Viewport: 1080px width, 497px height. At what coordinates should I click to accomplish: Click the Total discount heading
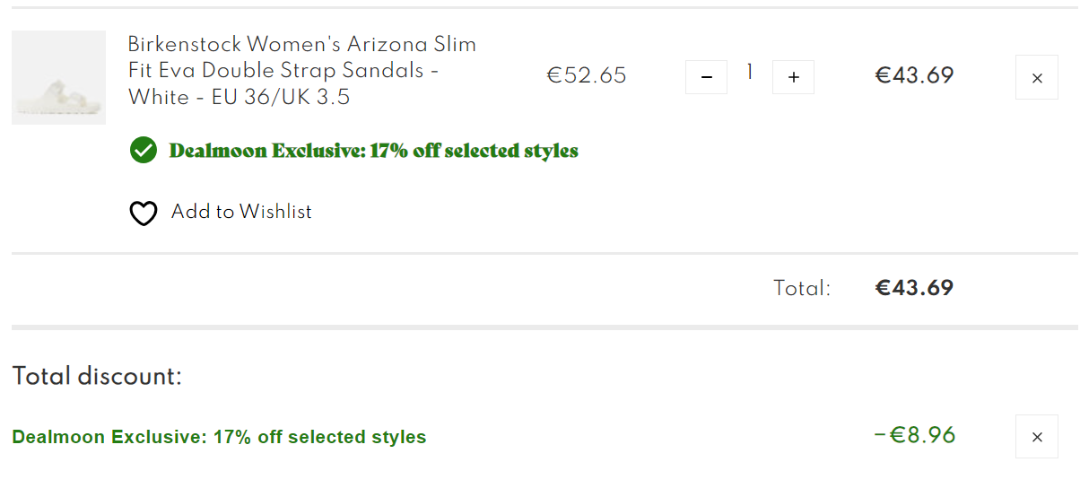pyautogui.click(x=97, y=377)
